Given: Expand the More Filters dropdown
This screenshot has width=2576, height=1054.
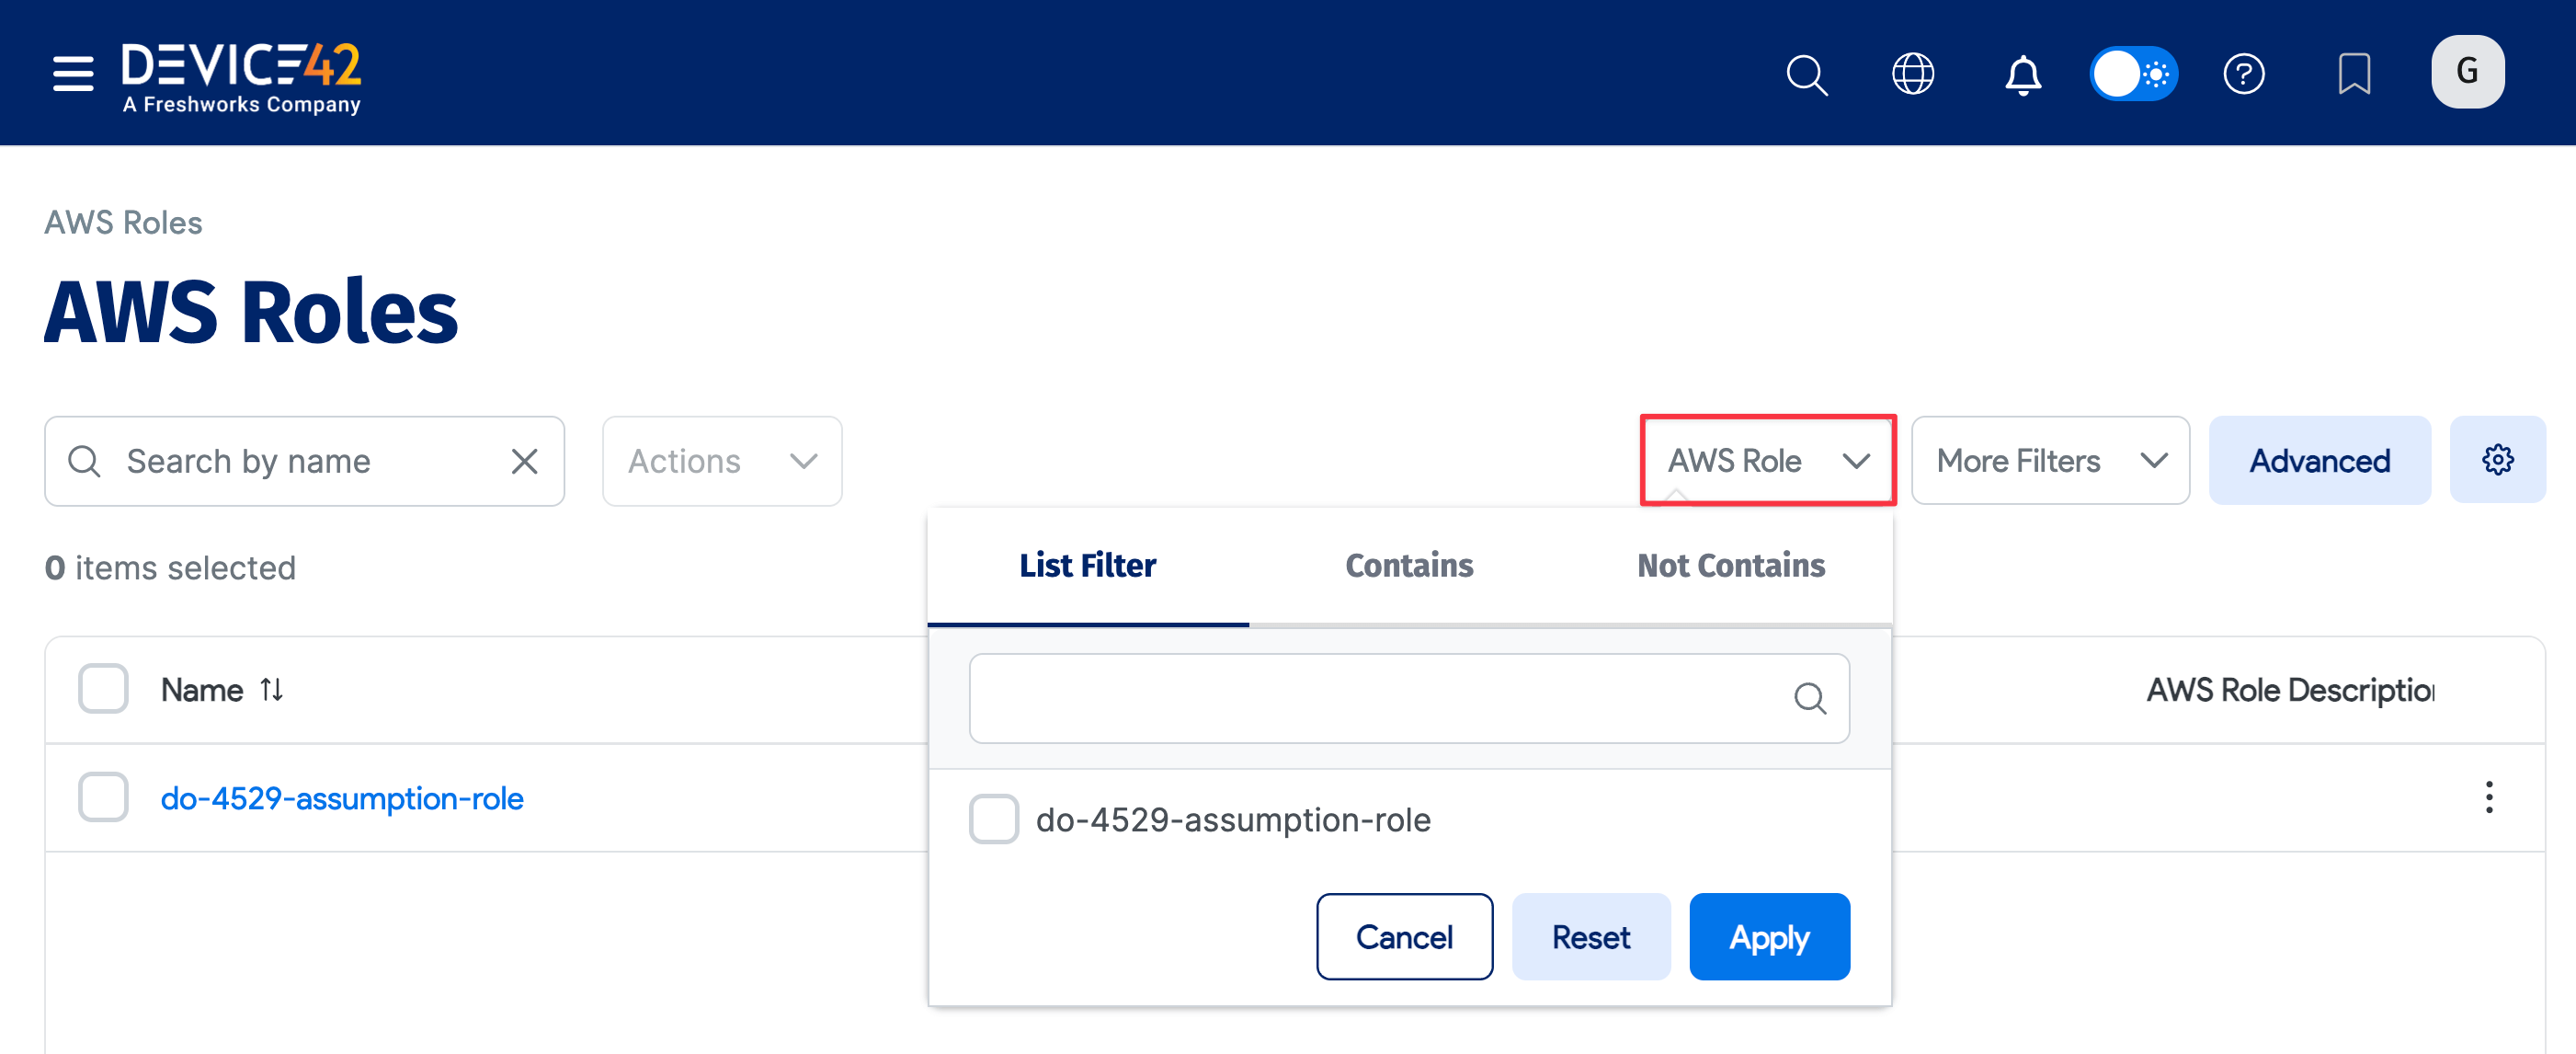Looking at the screenshot, I should (x=2049, y=461).
